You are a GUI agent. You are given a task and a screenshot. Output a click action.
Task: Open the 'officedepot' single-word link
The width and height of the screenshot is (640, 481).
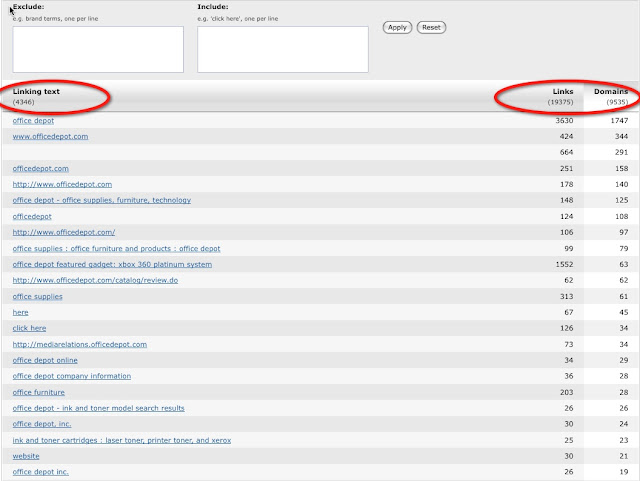click(x=32, y=216)
